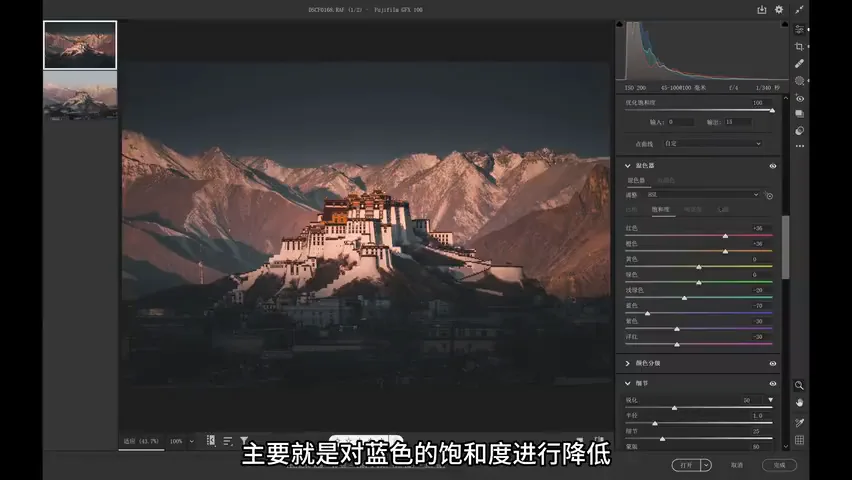Click the 红色 saturation slider handle
This screenshot has height=480, width=852.
(x=725, y=236)
